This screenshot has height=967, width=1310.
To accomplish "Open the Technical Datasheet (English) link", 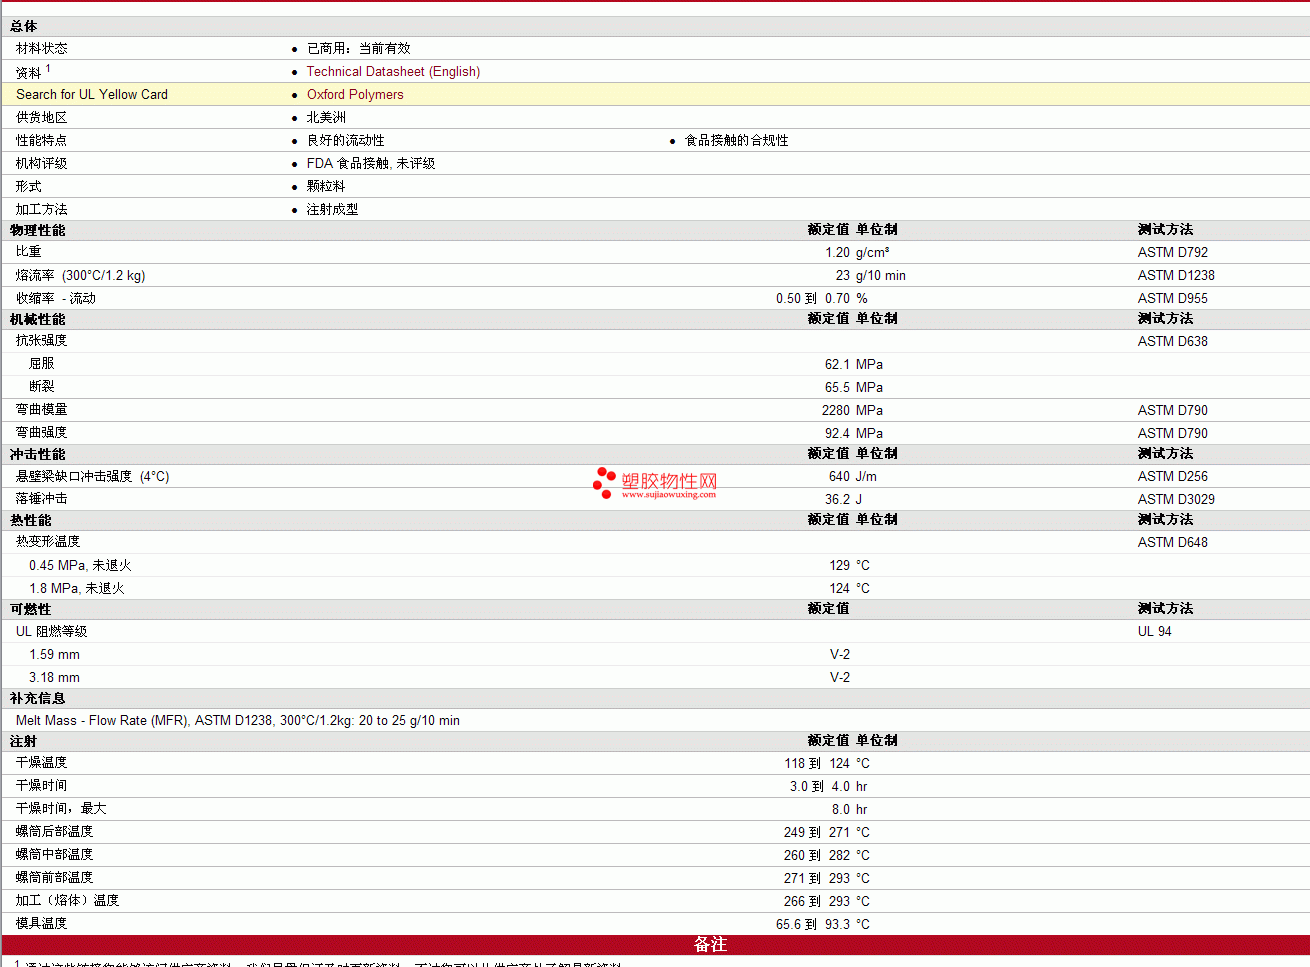I will [393, 72].
